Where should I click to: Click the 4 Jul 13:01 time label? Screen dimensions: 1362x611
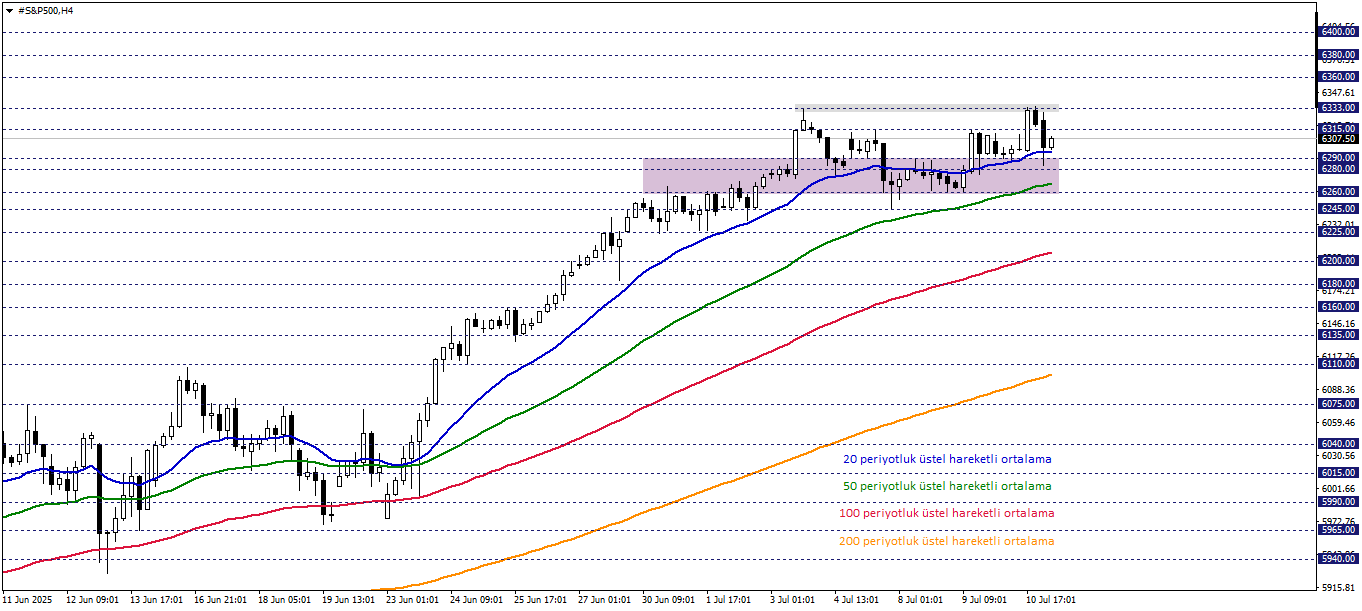pyautogui.click(x=858, y=600)
